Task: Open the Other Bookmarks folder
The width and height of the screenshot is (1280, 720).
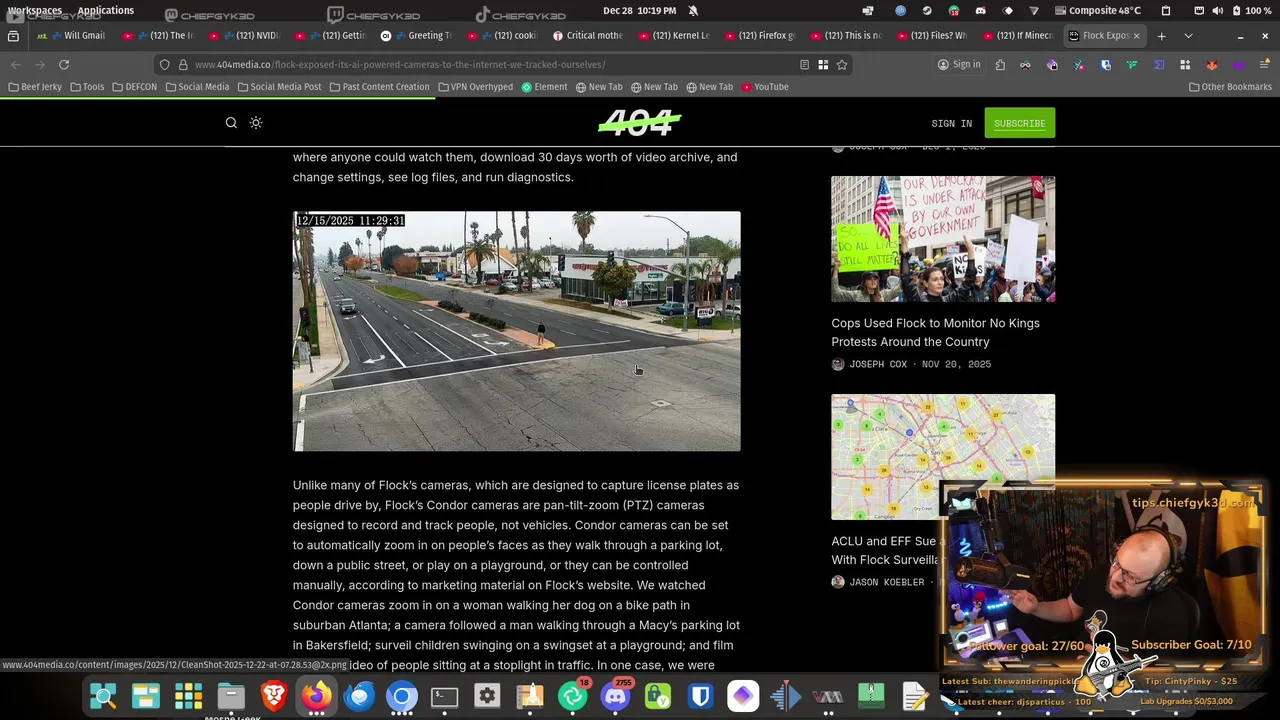Action: coord(1230,87)
